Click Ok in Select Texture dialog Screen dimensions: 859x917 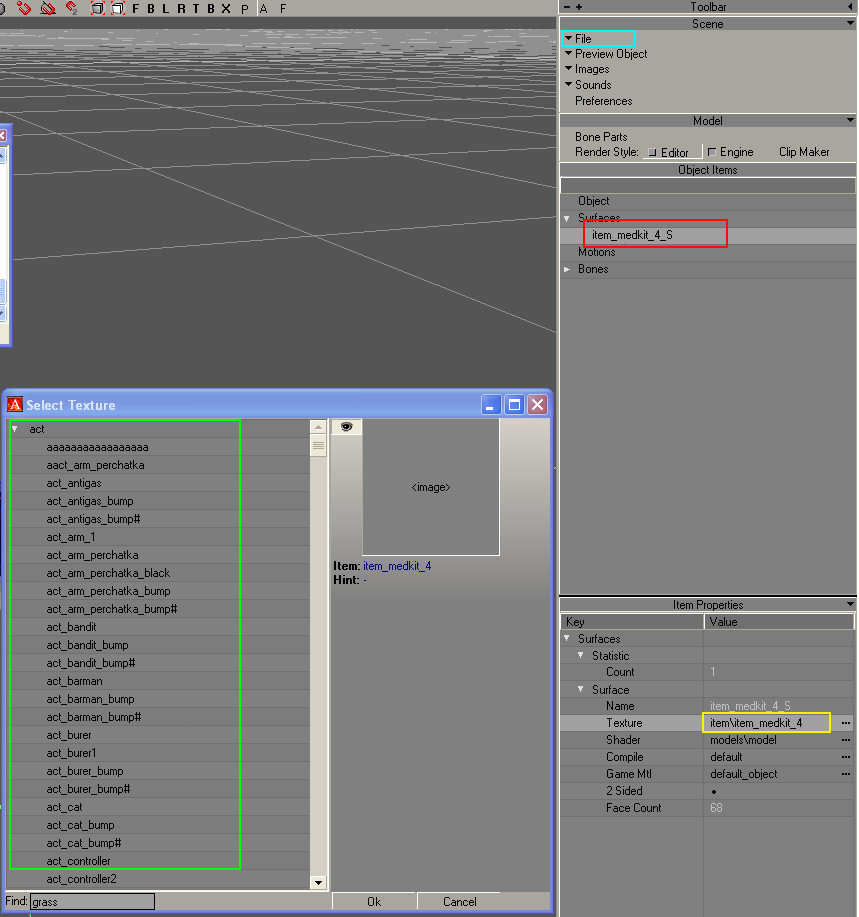point(373,901)
